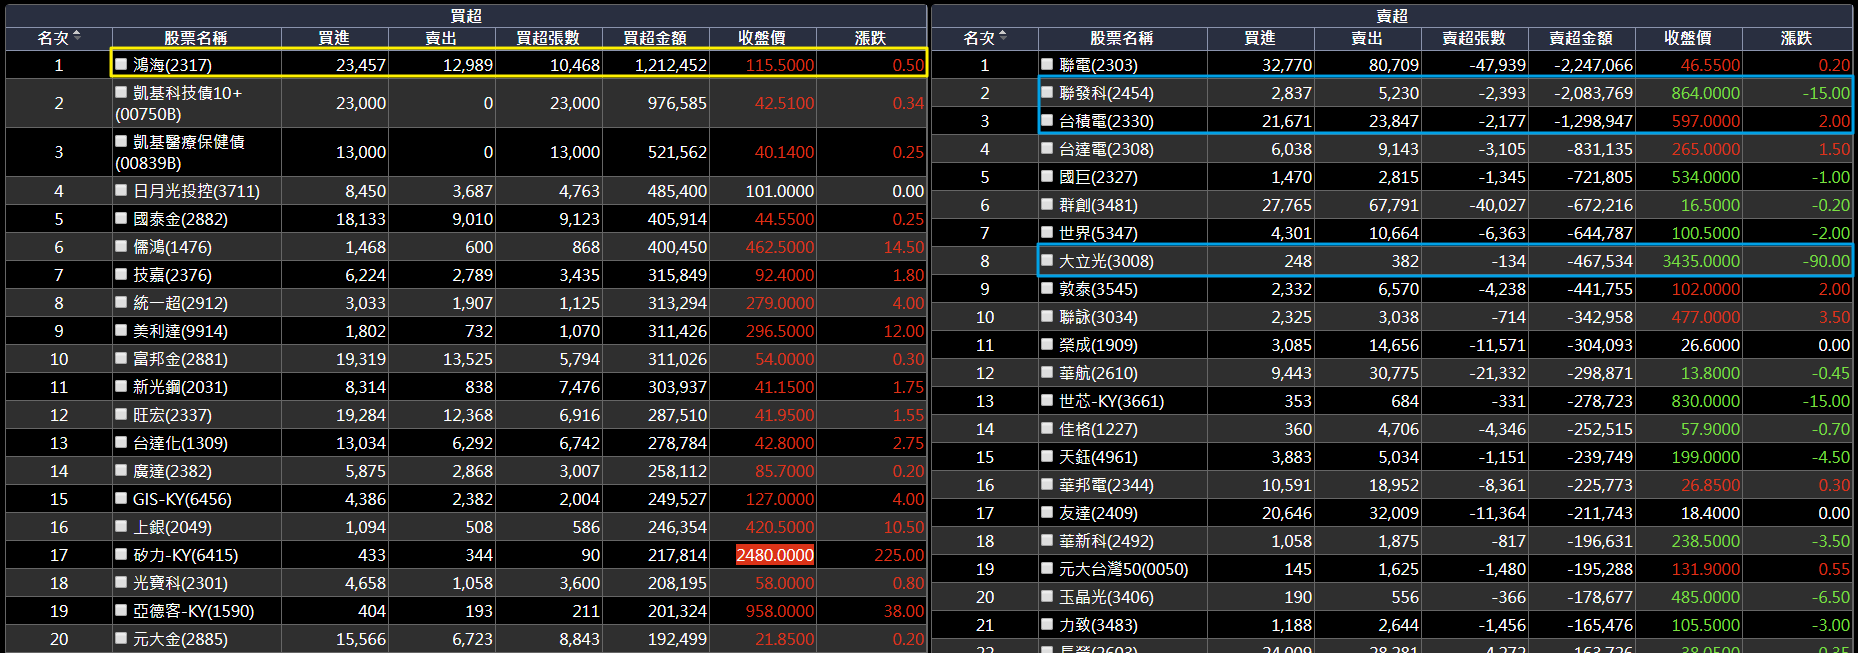This screenshot has width=1858, height=653.
Task: Open stock 富邦金(2881)
Action: point(180,359)
